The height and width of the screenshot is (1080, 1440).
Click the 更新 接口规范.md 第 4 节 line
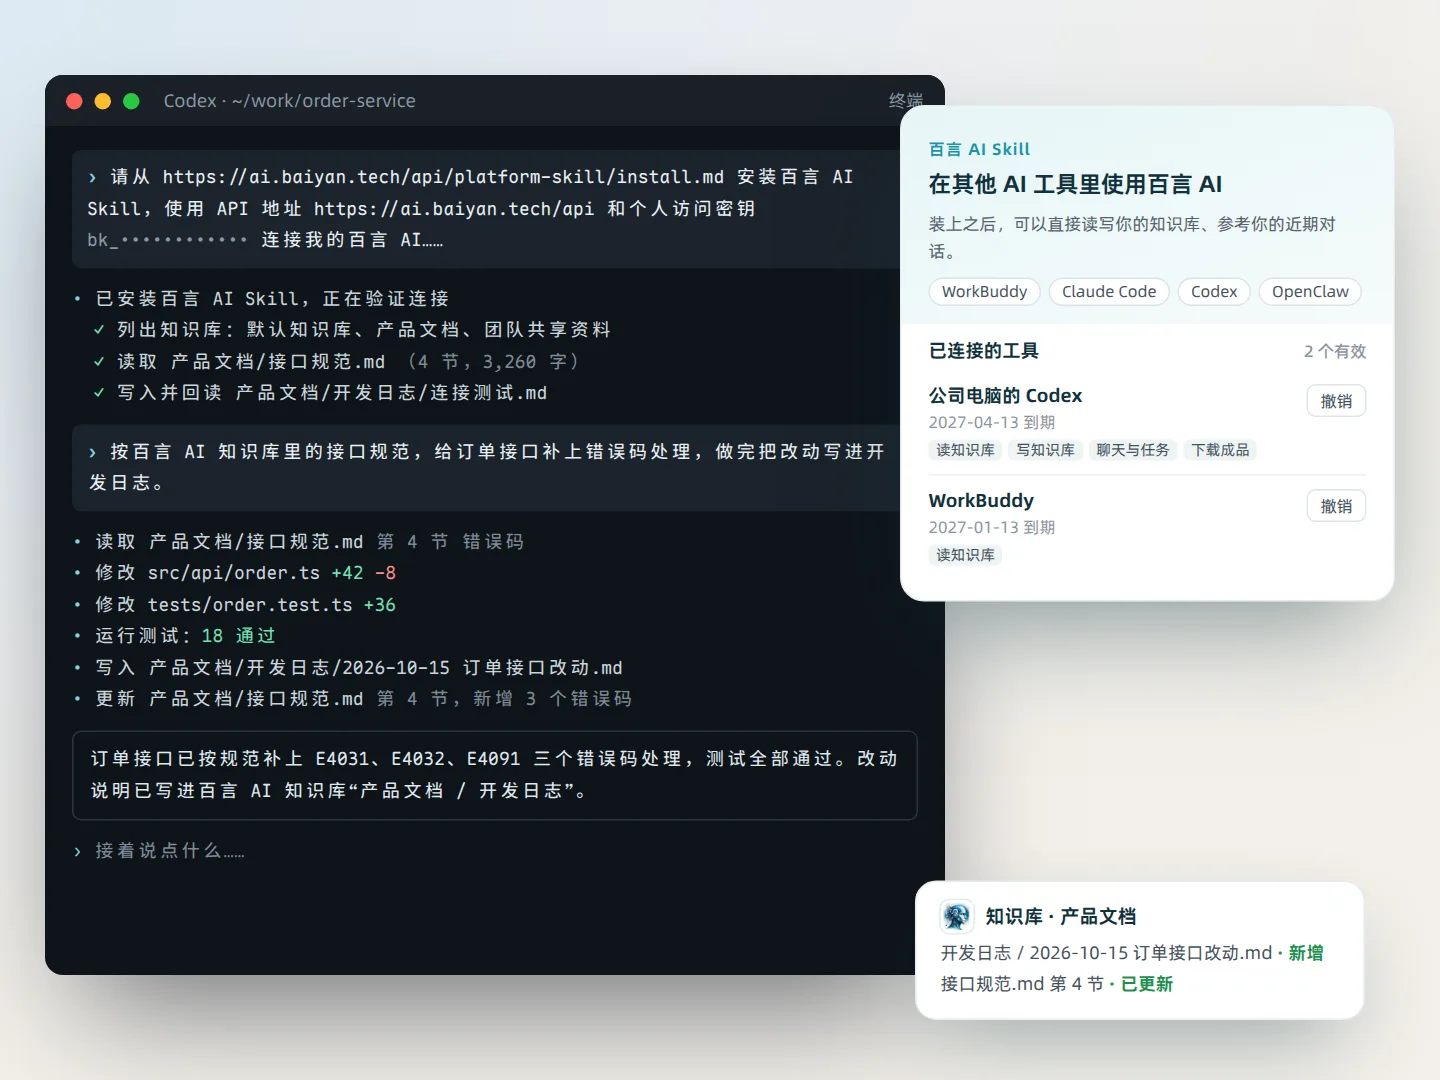(x=353, y=699)
